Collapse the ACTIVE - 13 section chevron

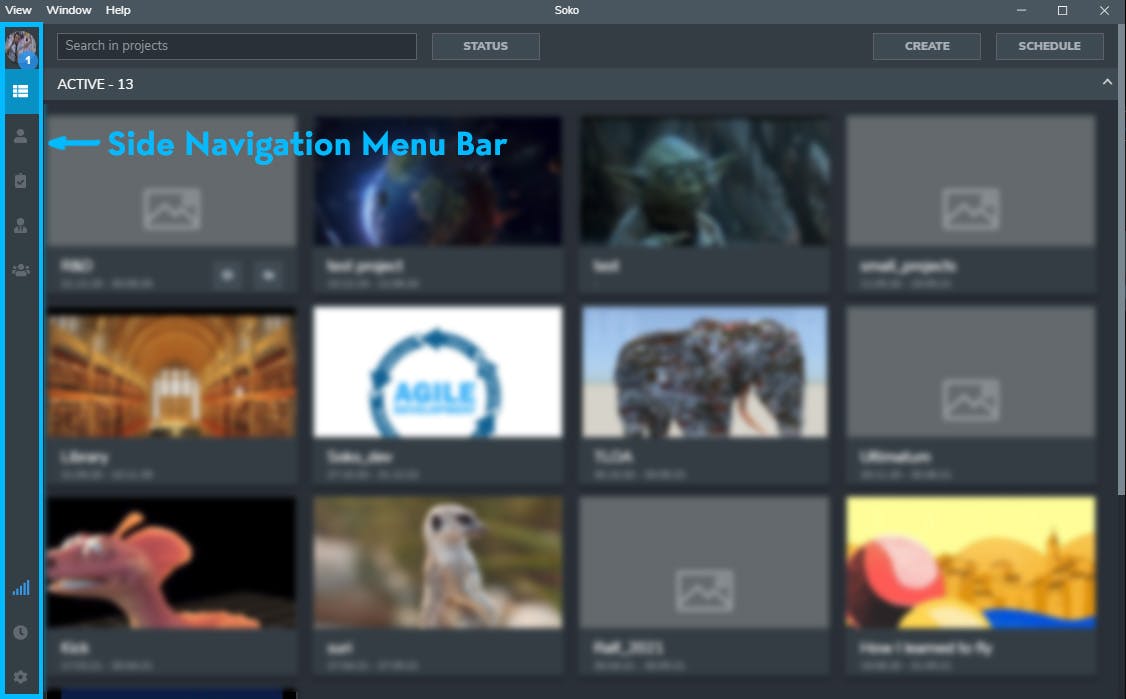pyautogui.click(x=1107, y=83)
